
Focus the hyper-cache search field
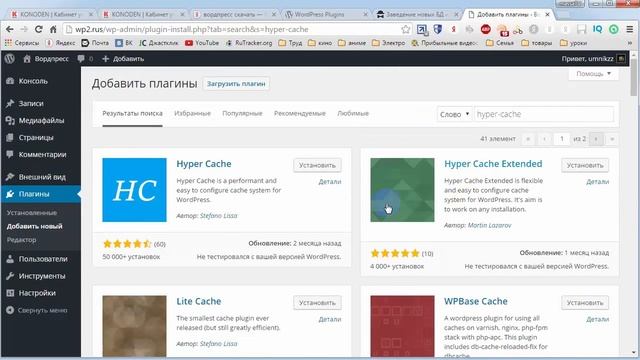pos(544,114)
